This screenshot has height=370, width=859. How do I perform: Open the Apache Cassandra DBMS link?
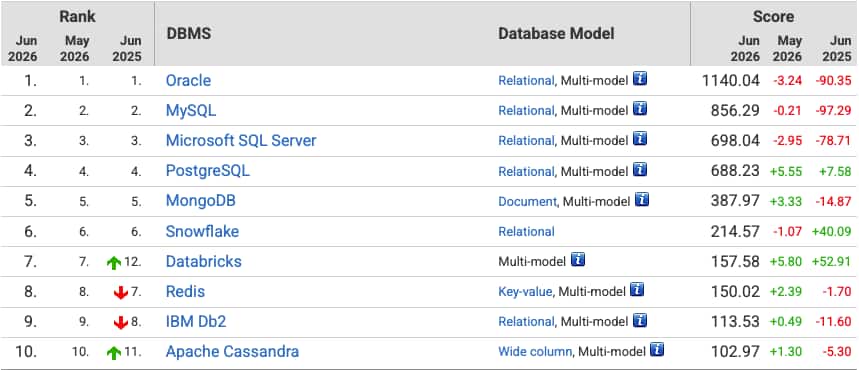[x=232, y=351]
